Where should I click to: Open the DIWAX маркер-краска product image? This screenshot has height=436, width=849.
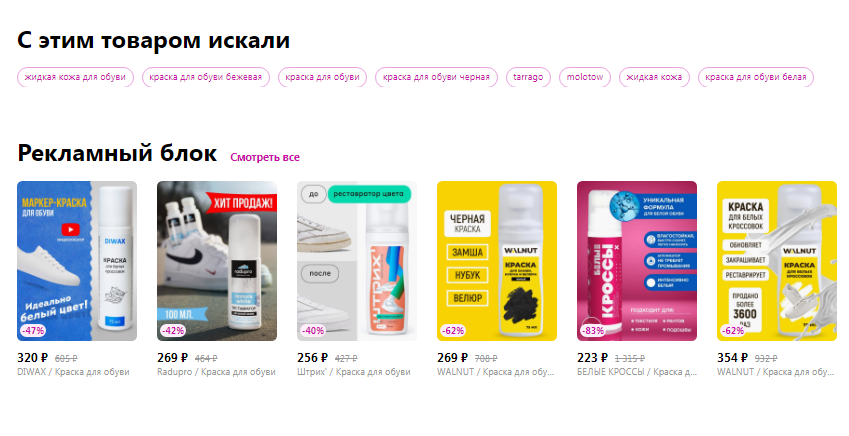pos(77,261)
